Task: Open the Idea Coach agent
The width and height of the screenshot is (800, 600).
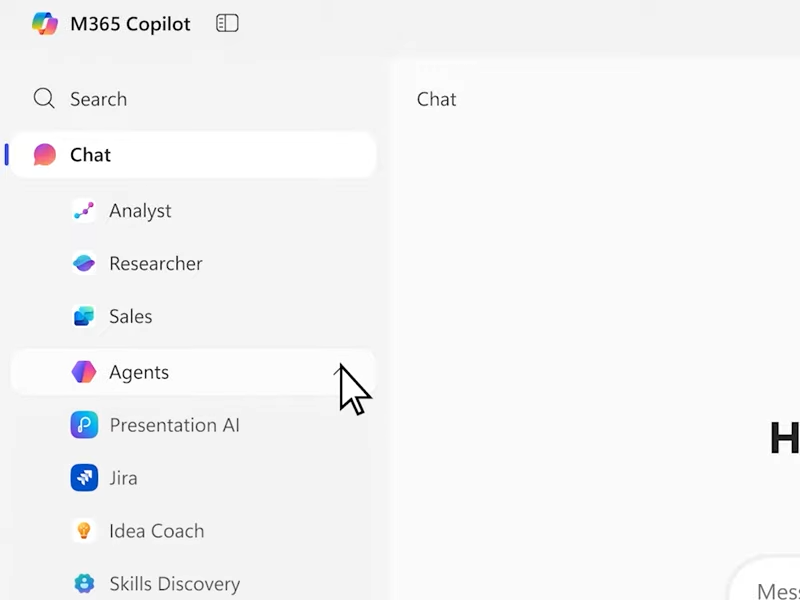Action: pos(156,530)
